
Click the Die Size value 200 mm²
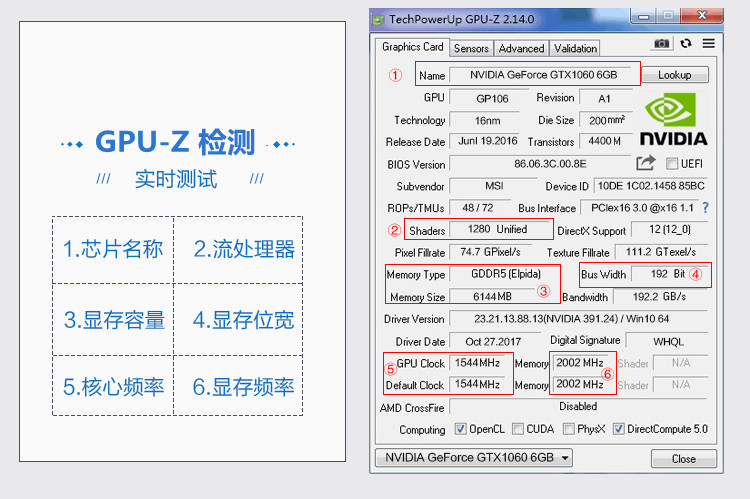(606, 120)
